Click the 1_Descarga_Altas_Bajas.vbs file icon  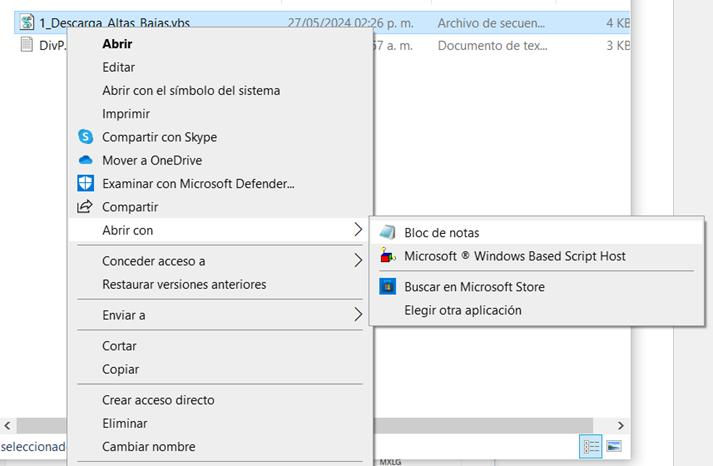coord(27,21)
